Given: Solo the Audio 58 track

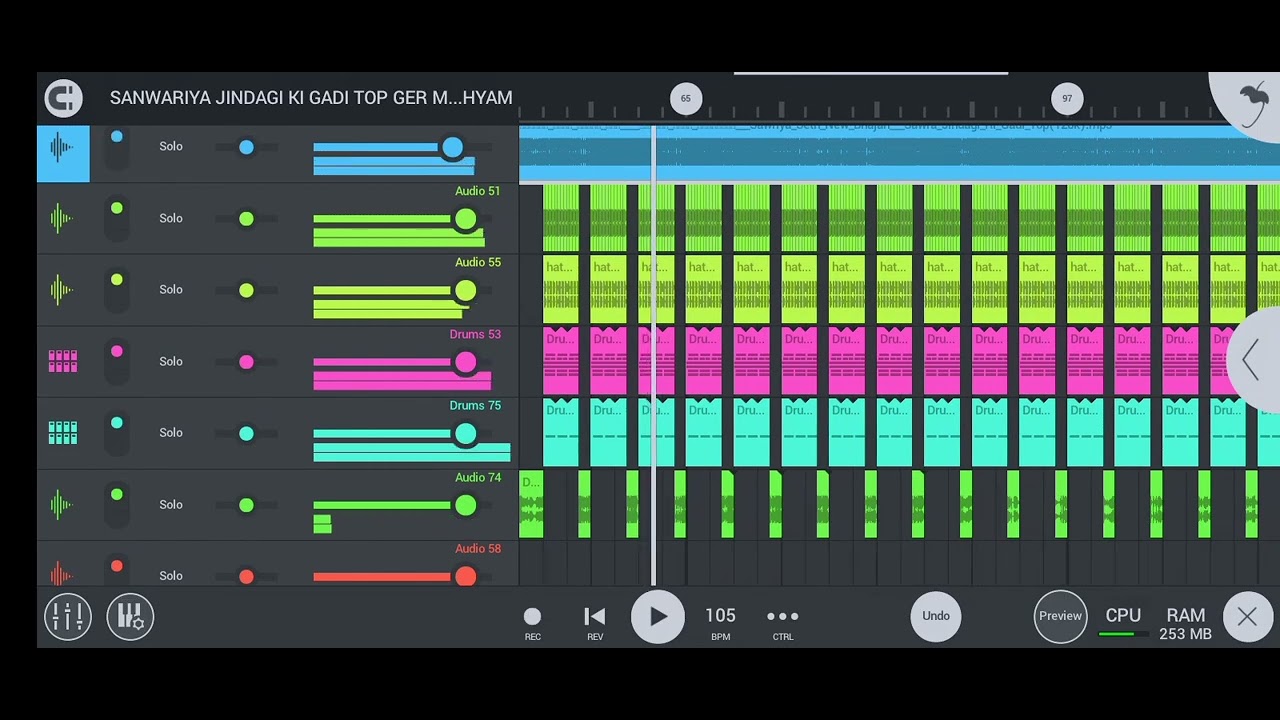Looking at the screenshot, I should tap(171, 575).
